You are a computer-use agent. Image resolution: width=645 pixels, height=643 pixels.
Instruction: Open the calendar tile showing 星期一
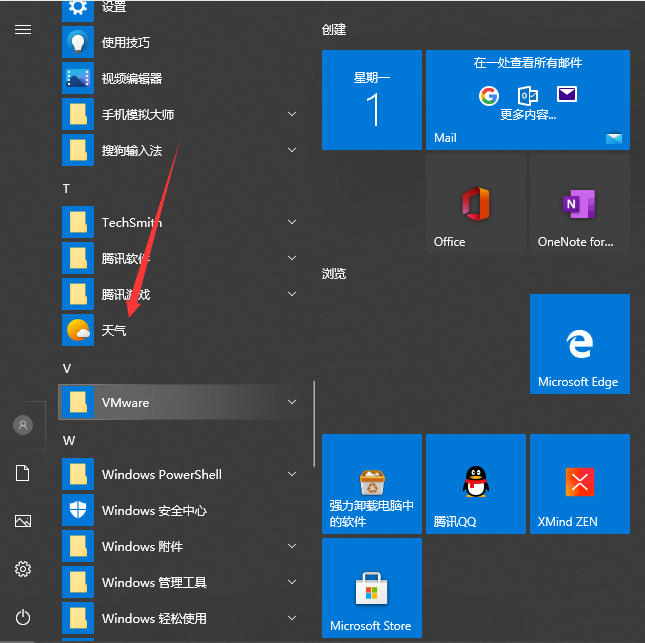(x=371, y=100)
